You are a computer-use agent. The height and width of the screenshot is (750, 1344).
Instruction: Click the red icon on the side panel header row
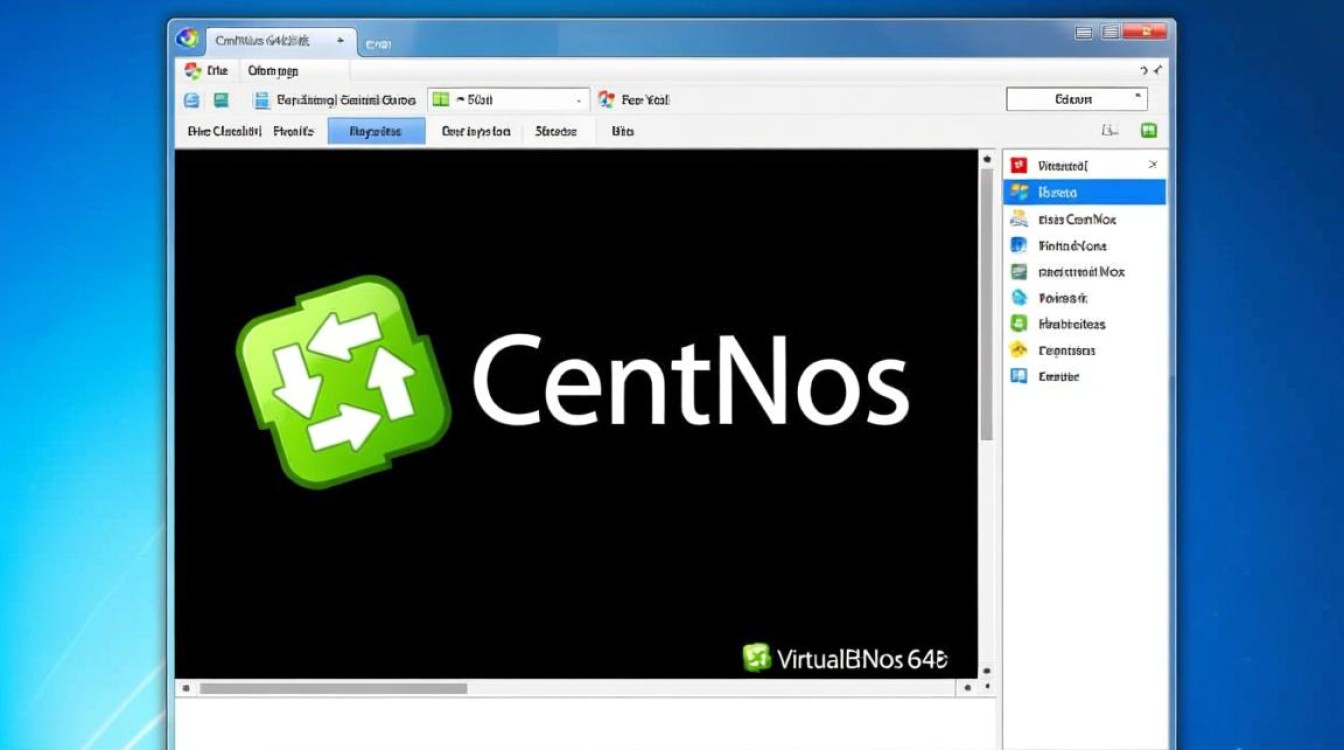click(1019, 165)
